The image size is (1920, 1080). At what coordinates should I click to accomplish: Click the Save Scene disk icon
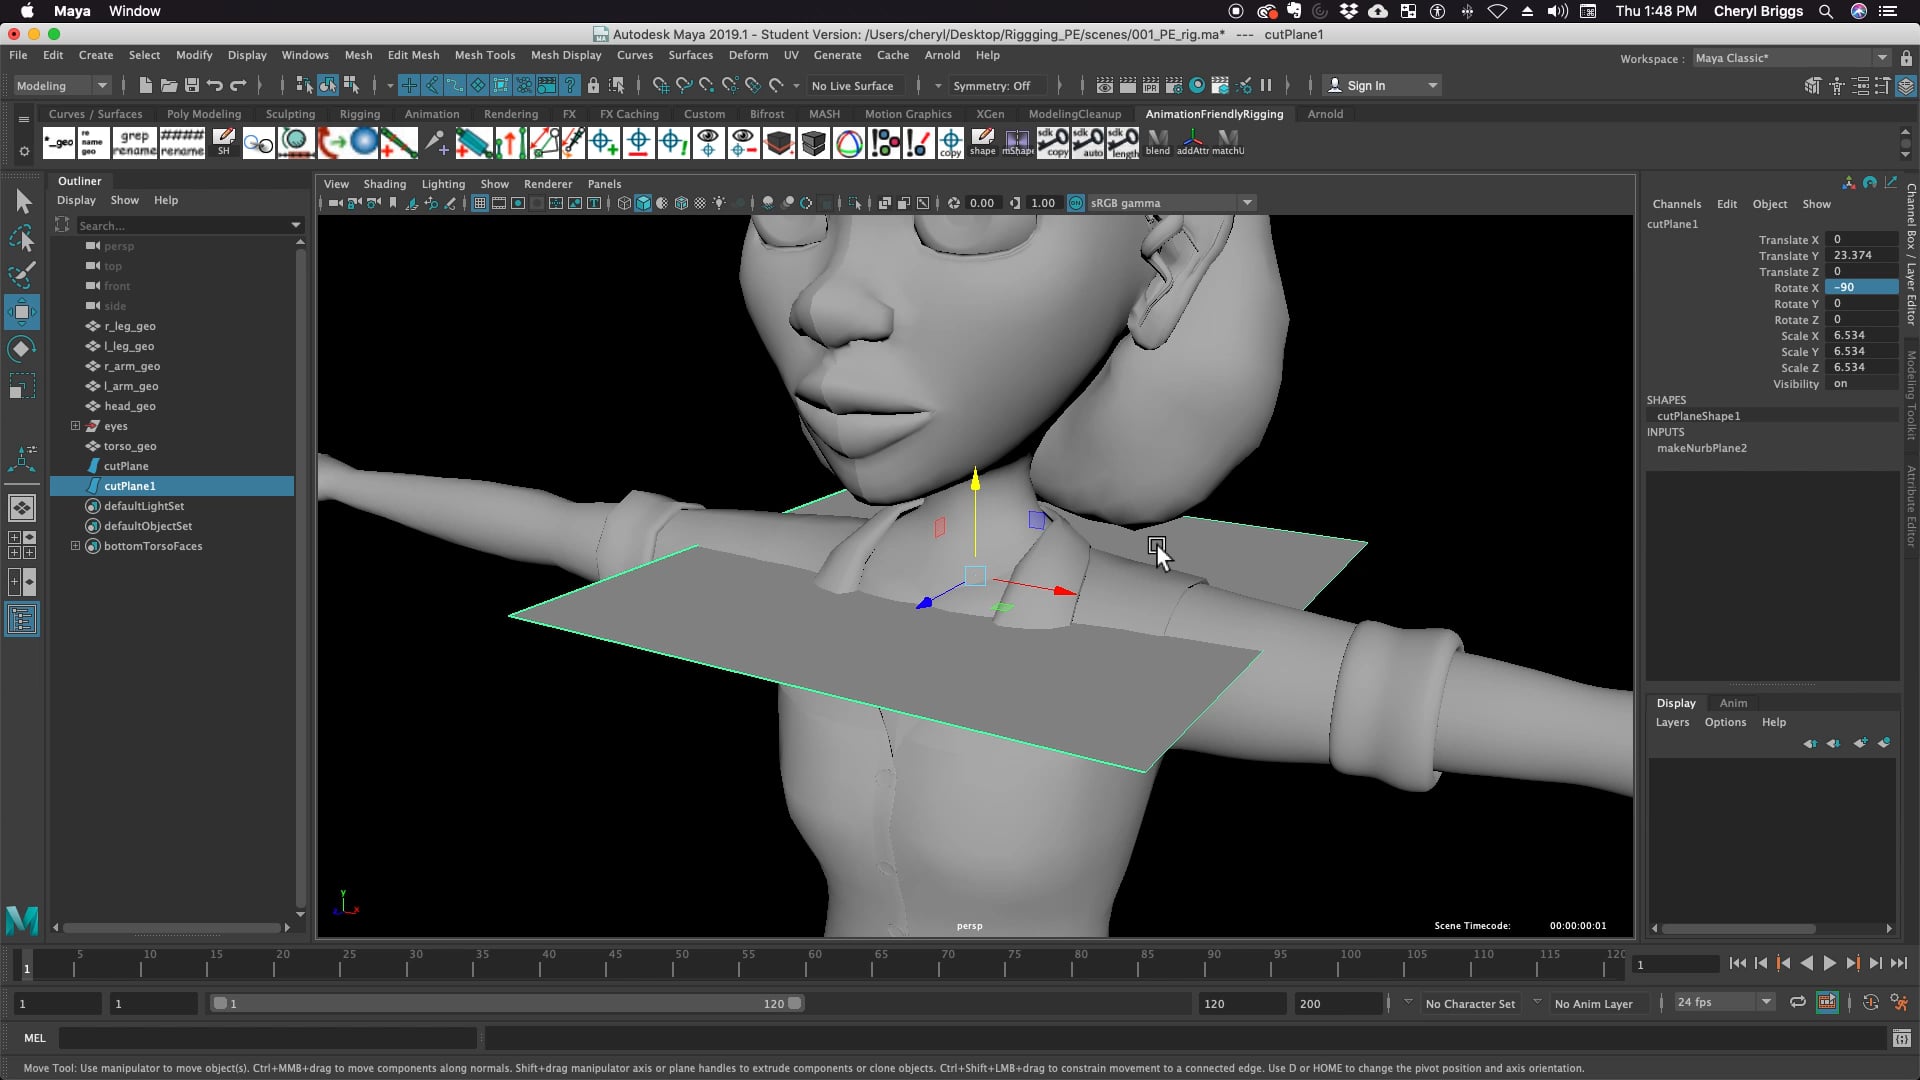[191, 85]
